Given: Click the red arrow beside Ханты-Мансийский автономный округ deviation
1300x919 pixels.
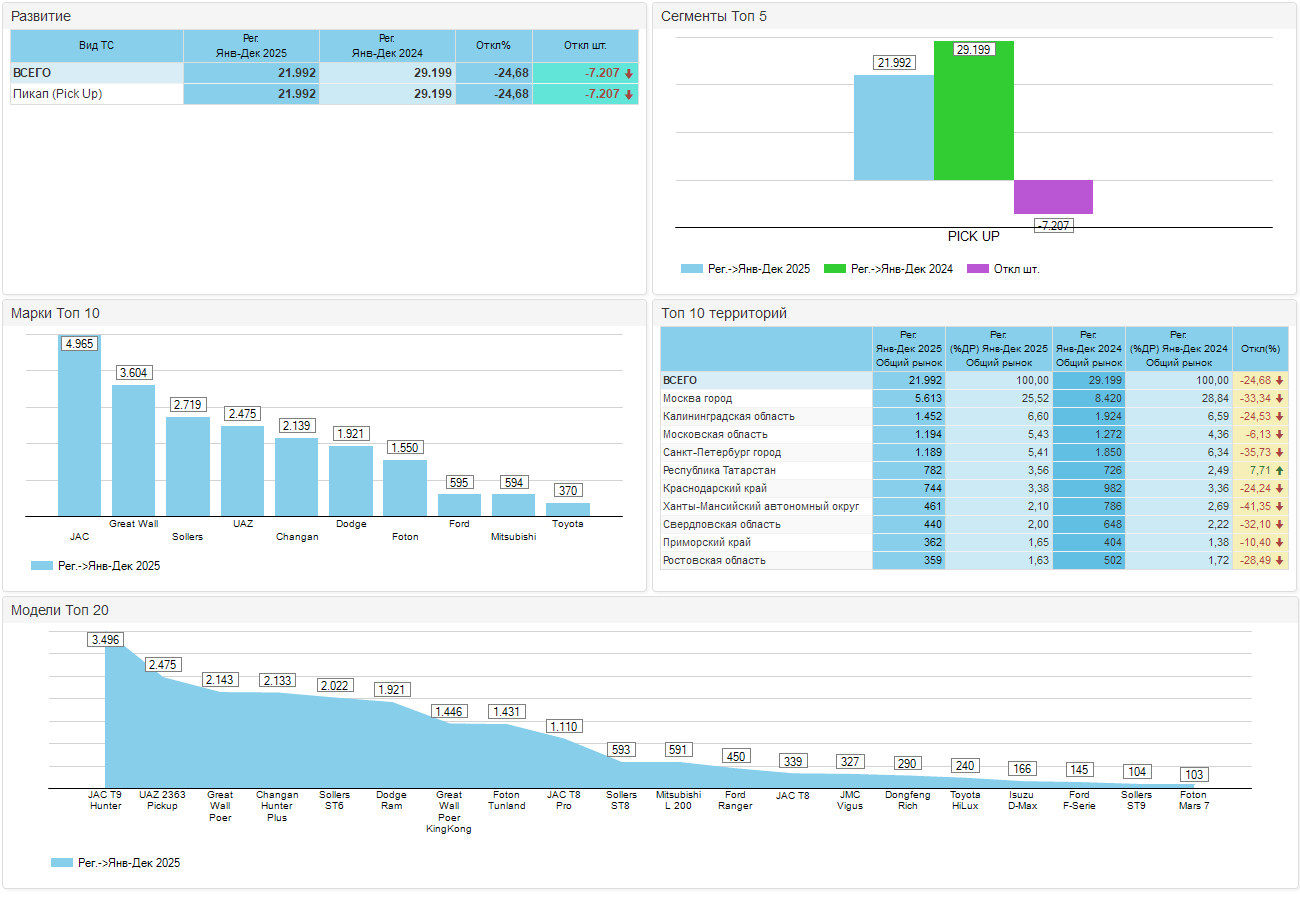Looking at the screenshot, I should 1279,507.
